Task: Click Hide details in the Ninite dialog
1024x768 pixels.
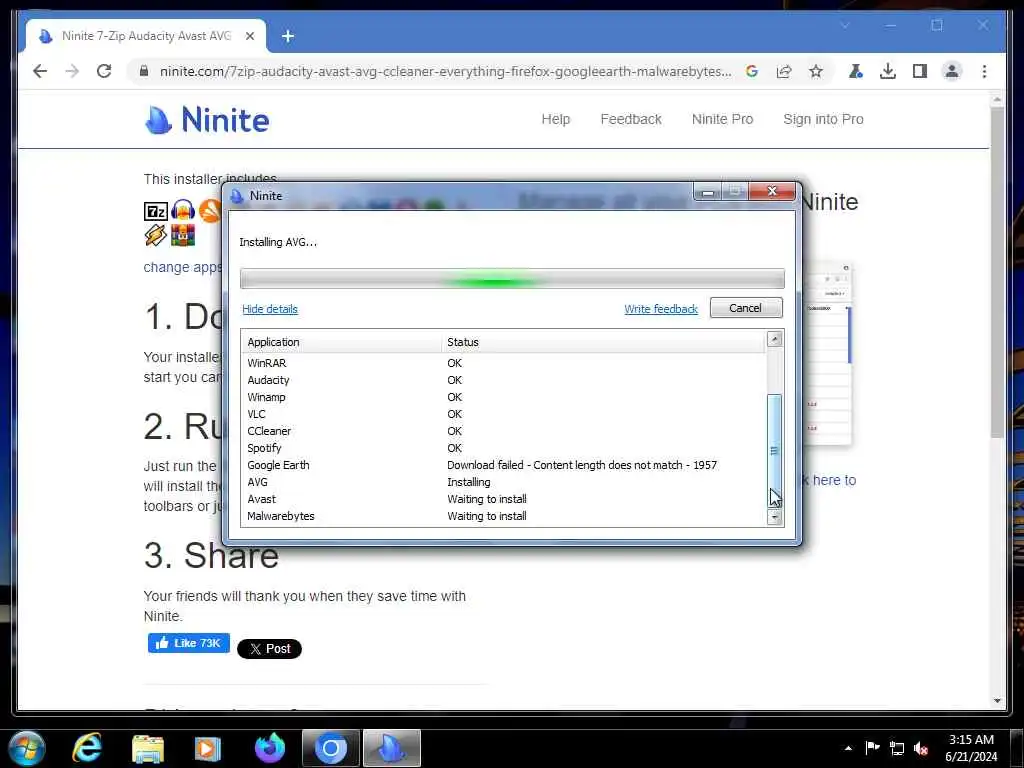Action: 270,309
